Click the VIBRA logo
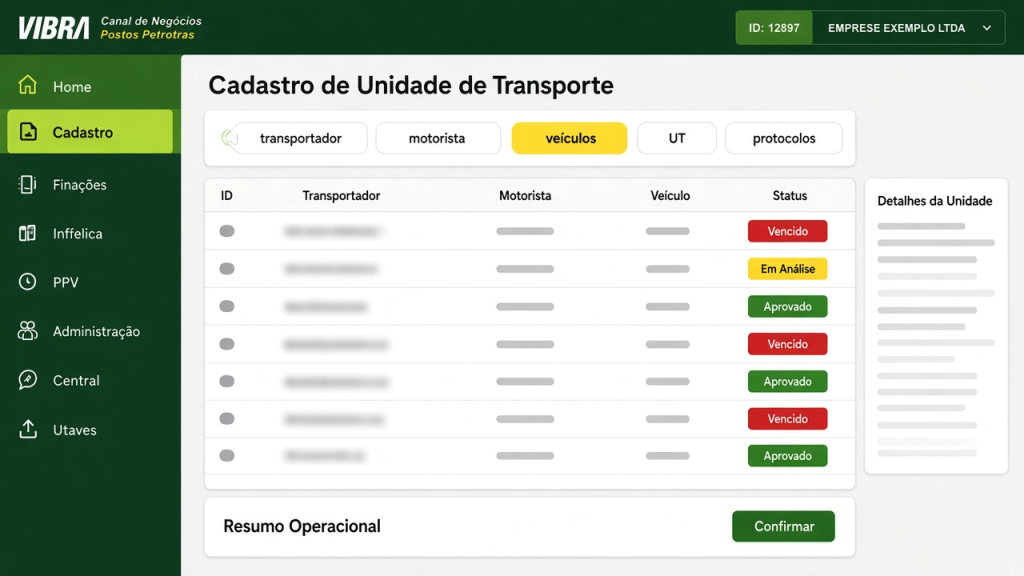The image size is (1024, 576). tap(54, 28)
